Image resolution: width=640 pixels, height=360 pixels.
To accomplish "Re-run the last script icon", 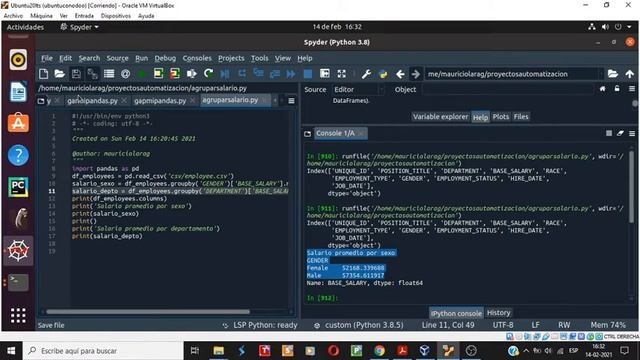I will tap(208, 74).
